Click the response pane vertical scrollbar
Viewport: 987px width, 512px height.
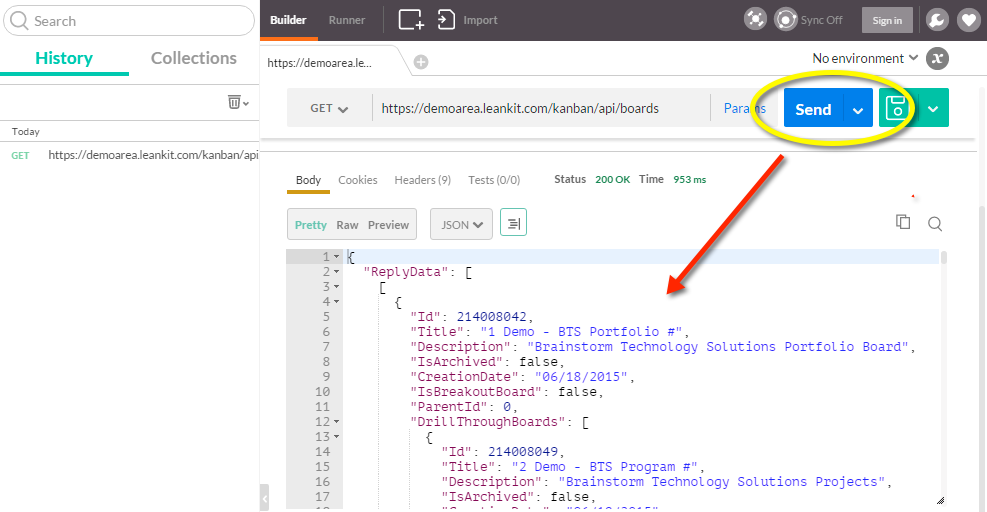point(944,257)
